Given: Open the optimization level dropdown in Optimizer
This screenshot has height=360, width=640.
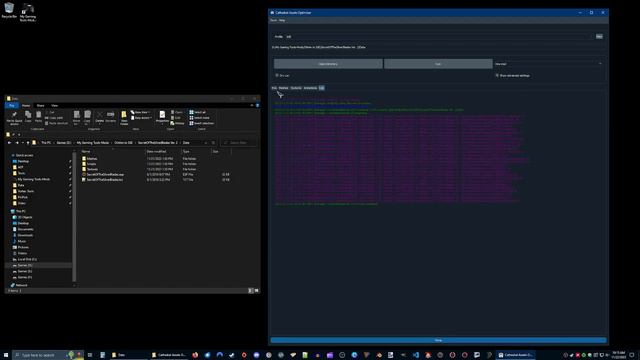Looking at the screenshot, I should pyautogui.click(x=549, y=64).
